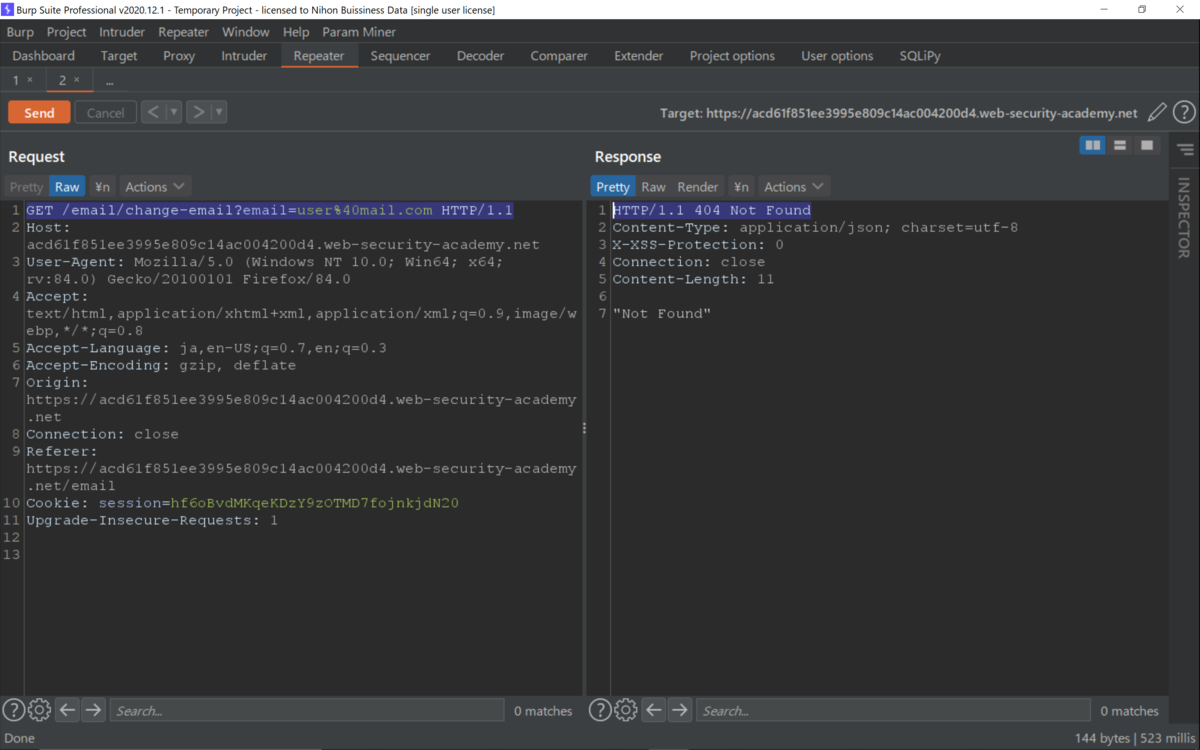The height and width of the screenshot is (750, 1200).
Task: Open Inspector panel menu icon
Action: point(1185,151)
